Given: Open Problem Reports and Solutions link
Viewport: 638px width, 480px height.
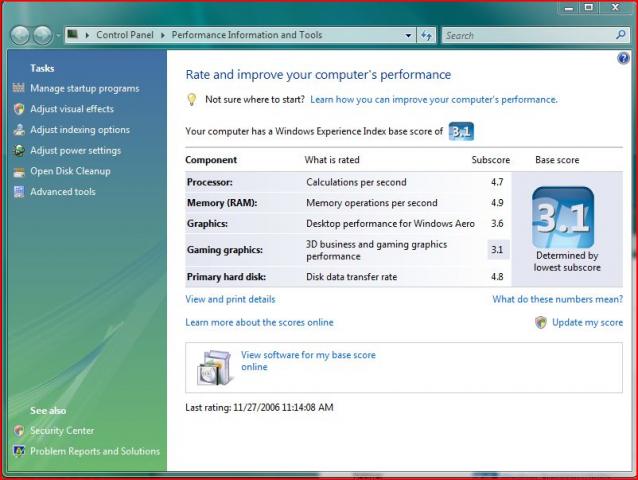Looking at the screenshot, I should [95, 451].
